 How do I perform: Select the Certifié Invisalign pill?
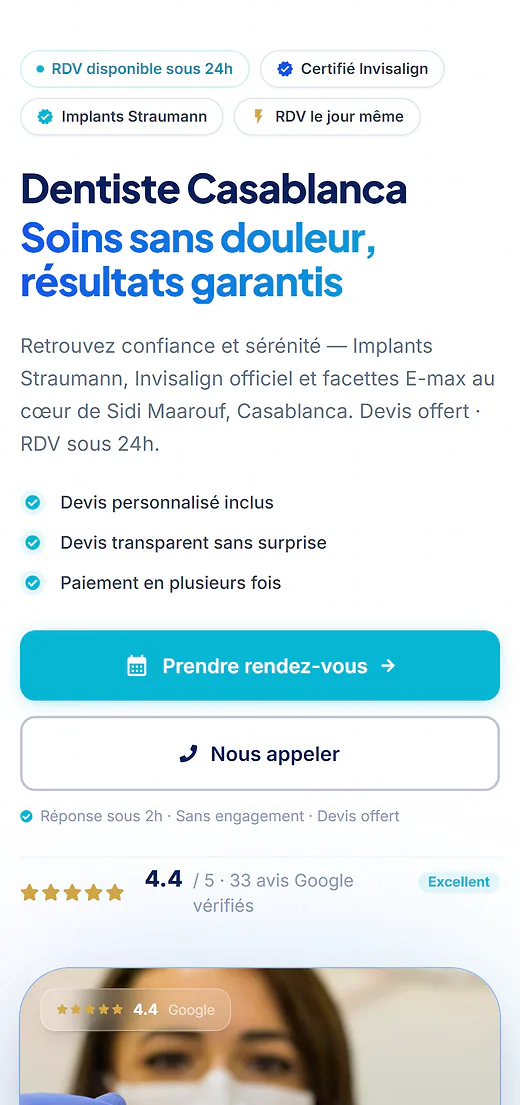[352, 69]
